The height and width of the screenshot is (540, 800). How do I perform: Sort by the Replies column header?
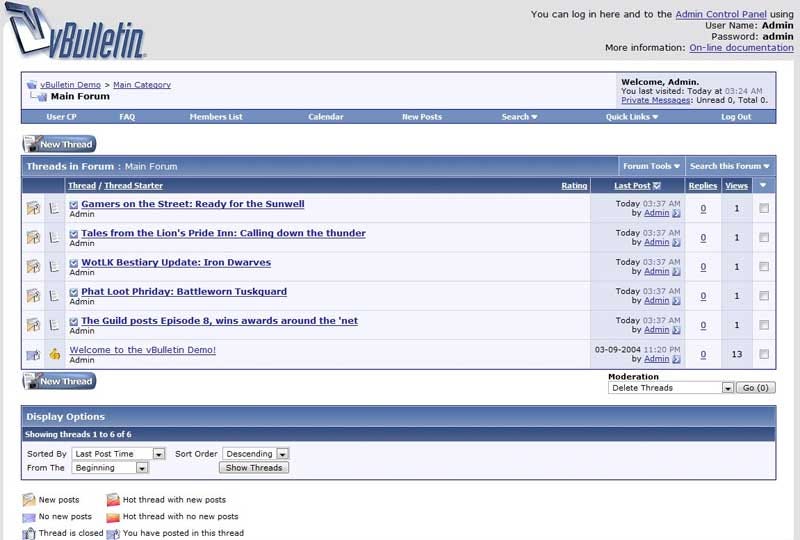[x=703, y=186]
